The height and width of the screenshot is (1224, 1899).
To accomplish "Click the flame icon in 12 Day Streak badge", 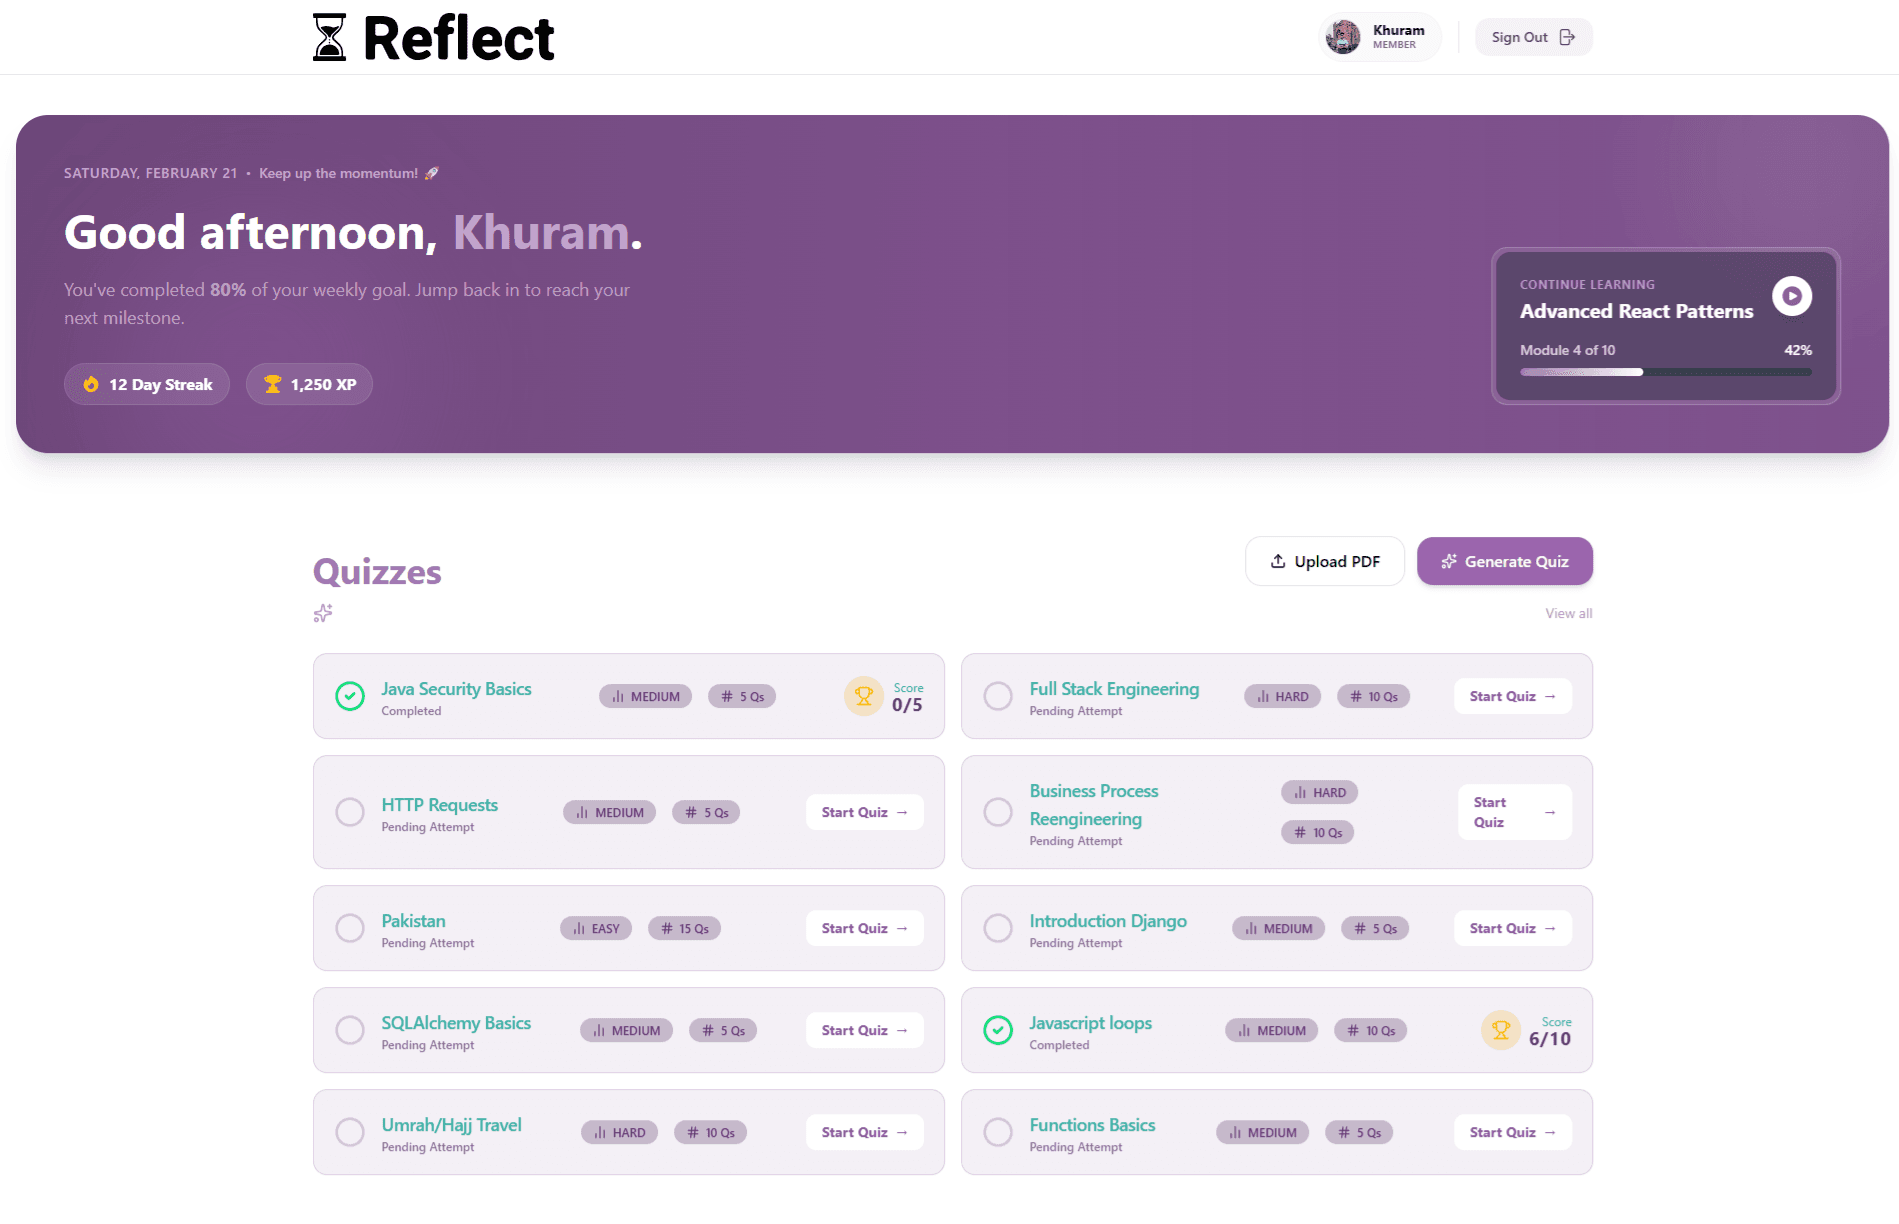I will click(89, 384).
